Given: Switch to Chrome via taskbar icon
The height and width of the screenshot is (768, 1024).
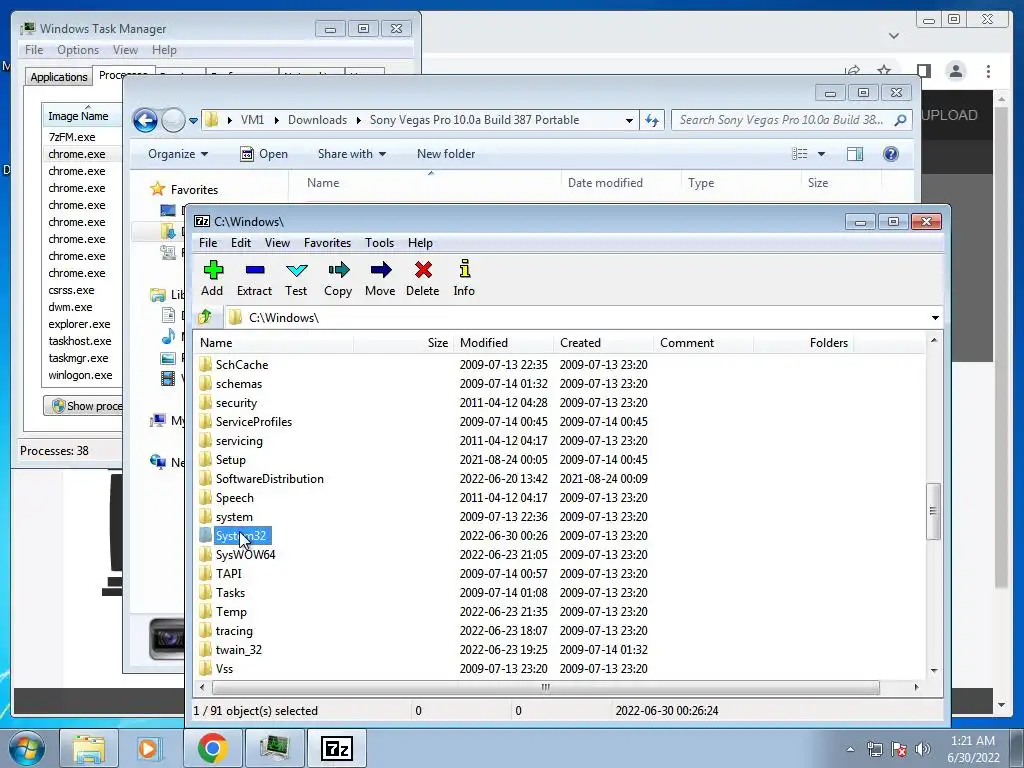Looking at the screenshot, I should point(212,748).
